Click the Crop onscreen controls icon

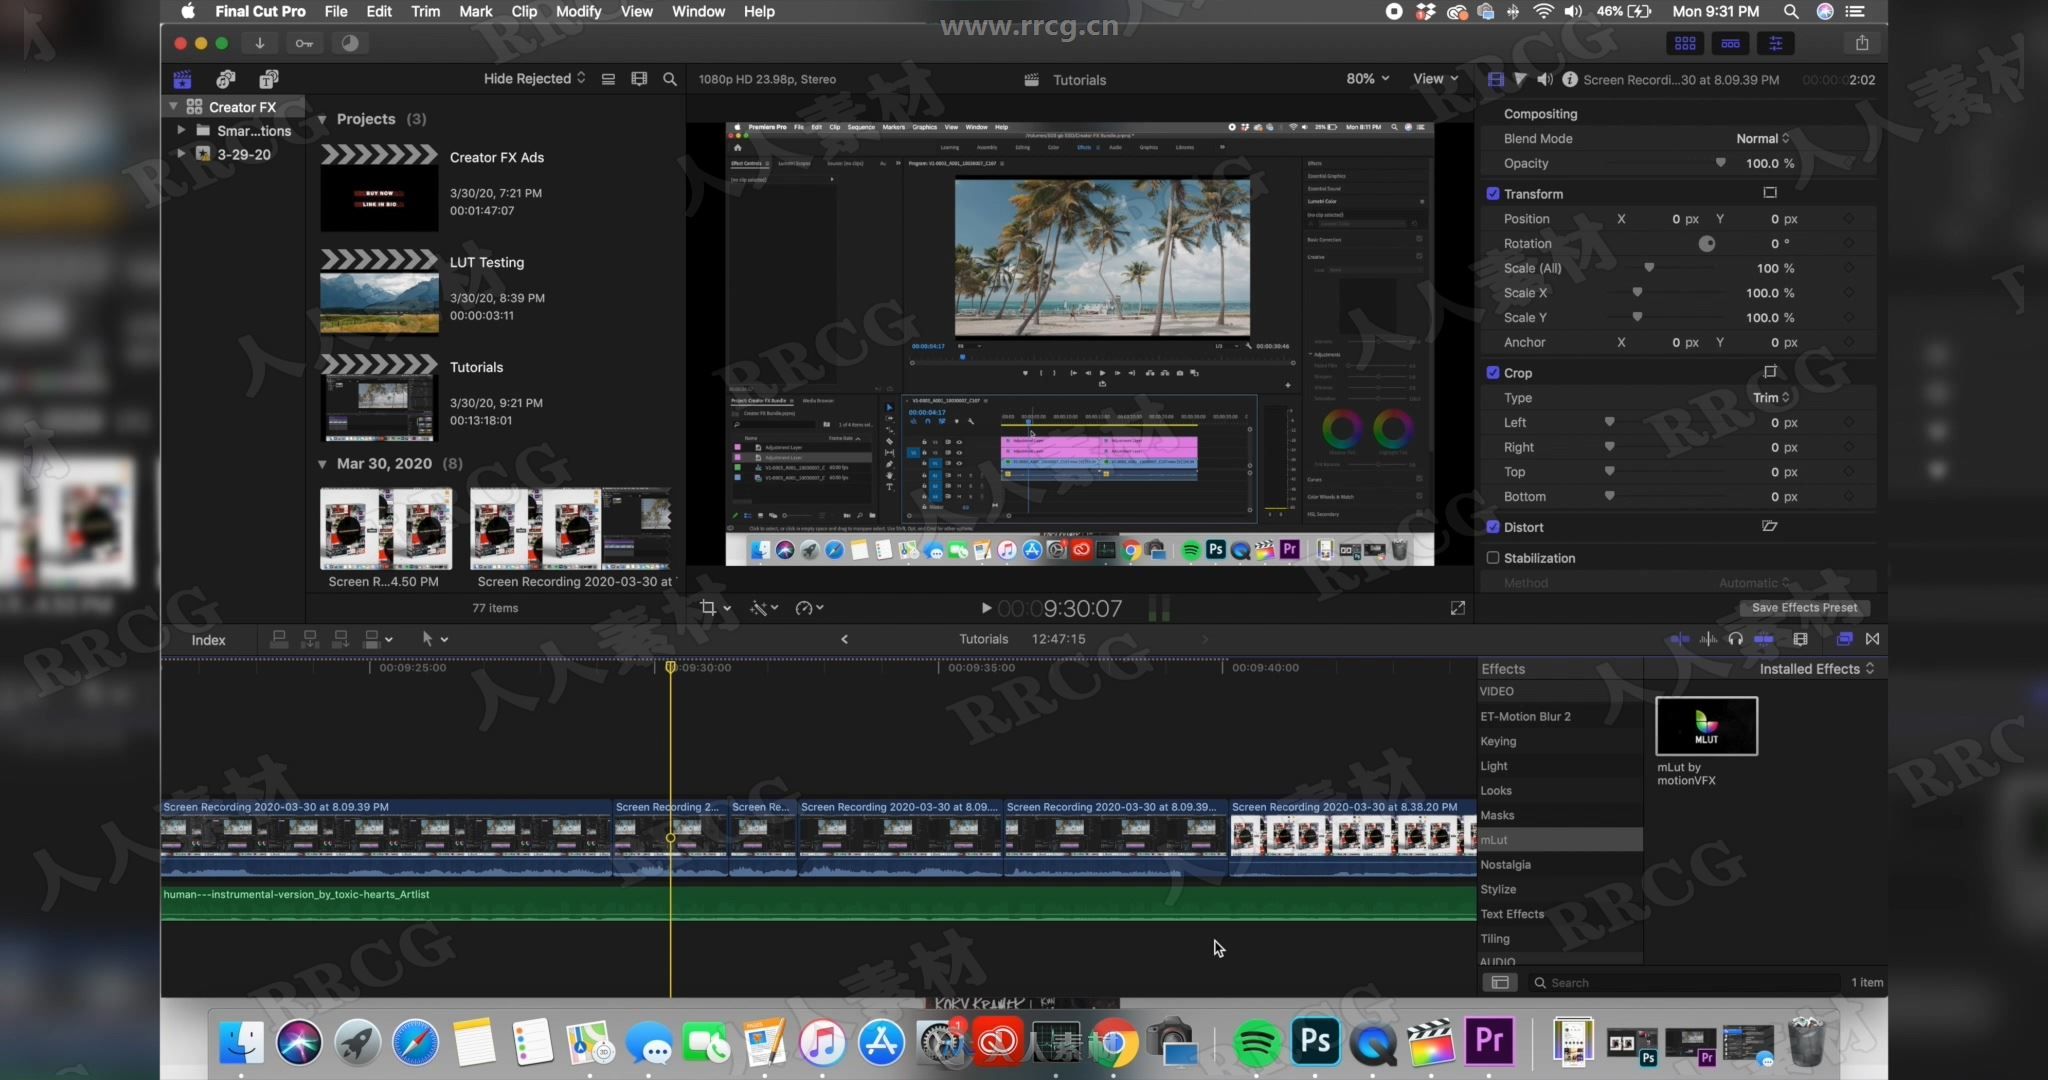click(x=1770, y=371)
